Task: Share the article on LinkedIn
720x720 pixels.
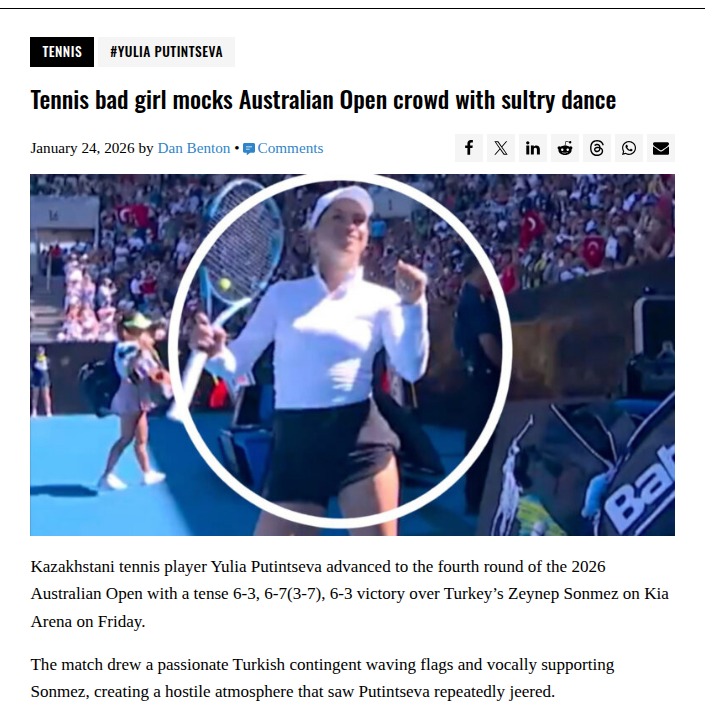Action: [533, 148]
